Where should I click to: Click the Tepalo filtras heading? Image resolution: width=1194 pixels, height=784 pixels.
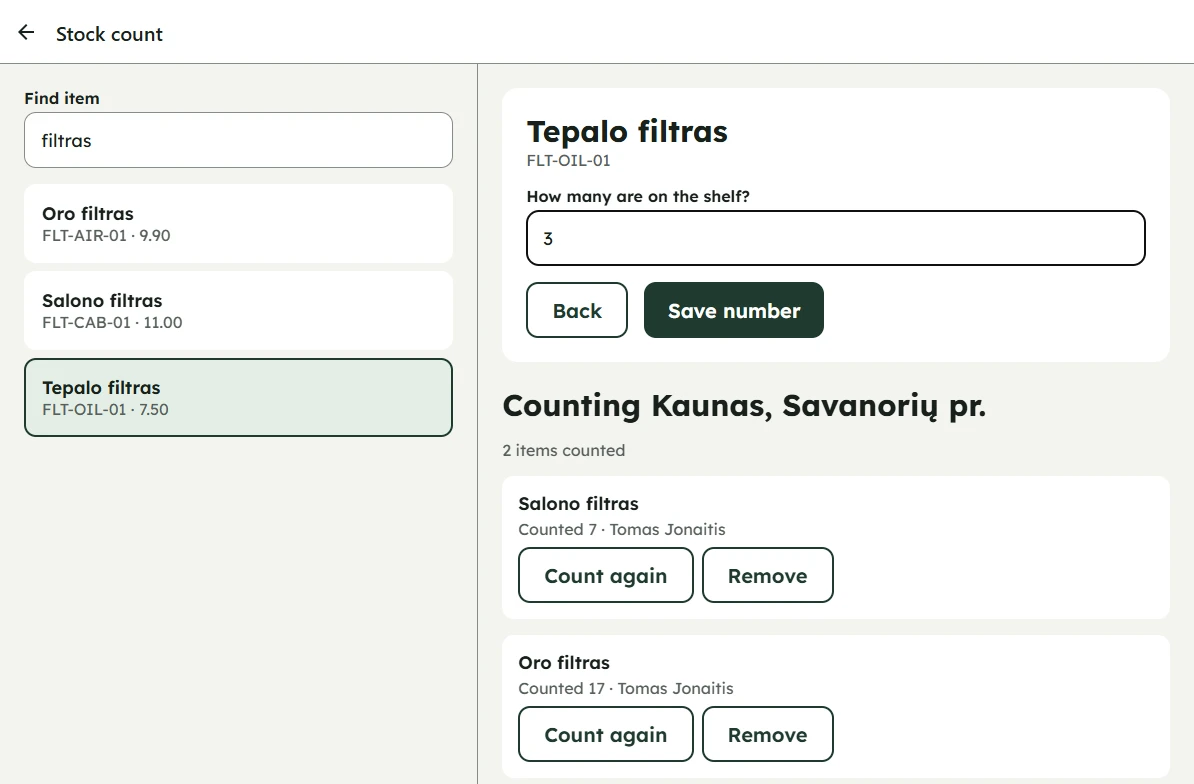[627, 132]
